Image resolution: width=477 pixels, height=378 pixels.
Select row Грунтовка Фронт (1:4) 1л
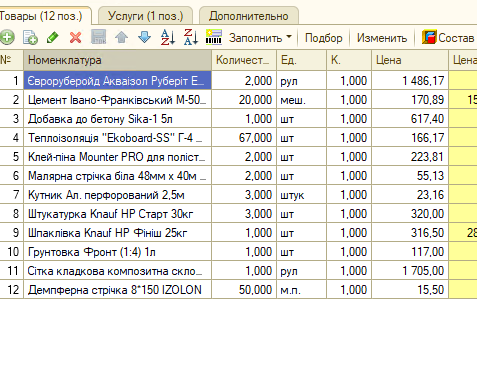click(x=117, y=251)
